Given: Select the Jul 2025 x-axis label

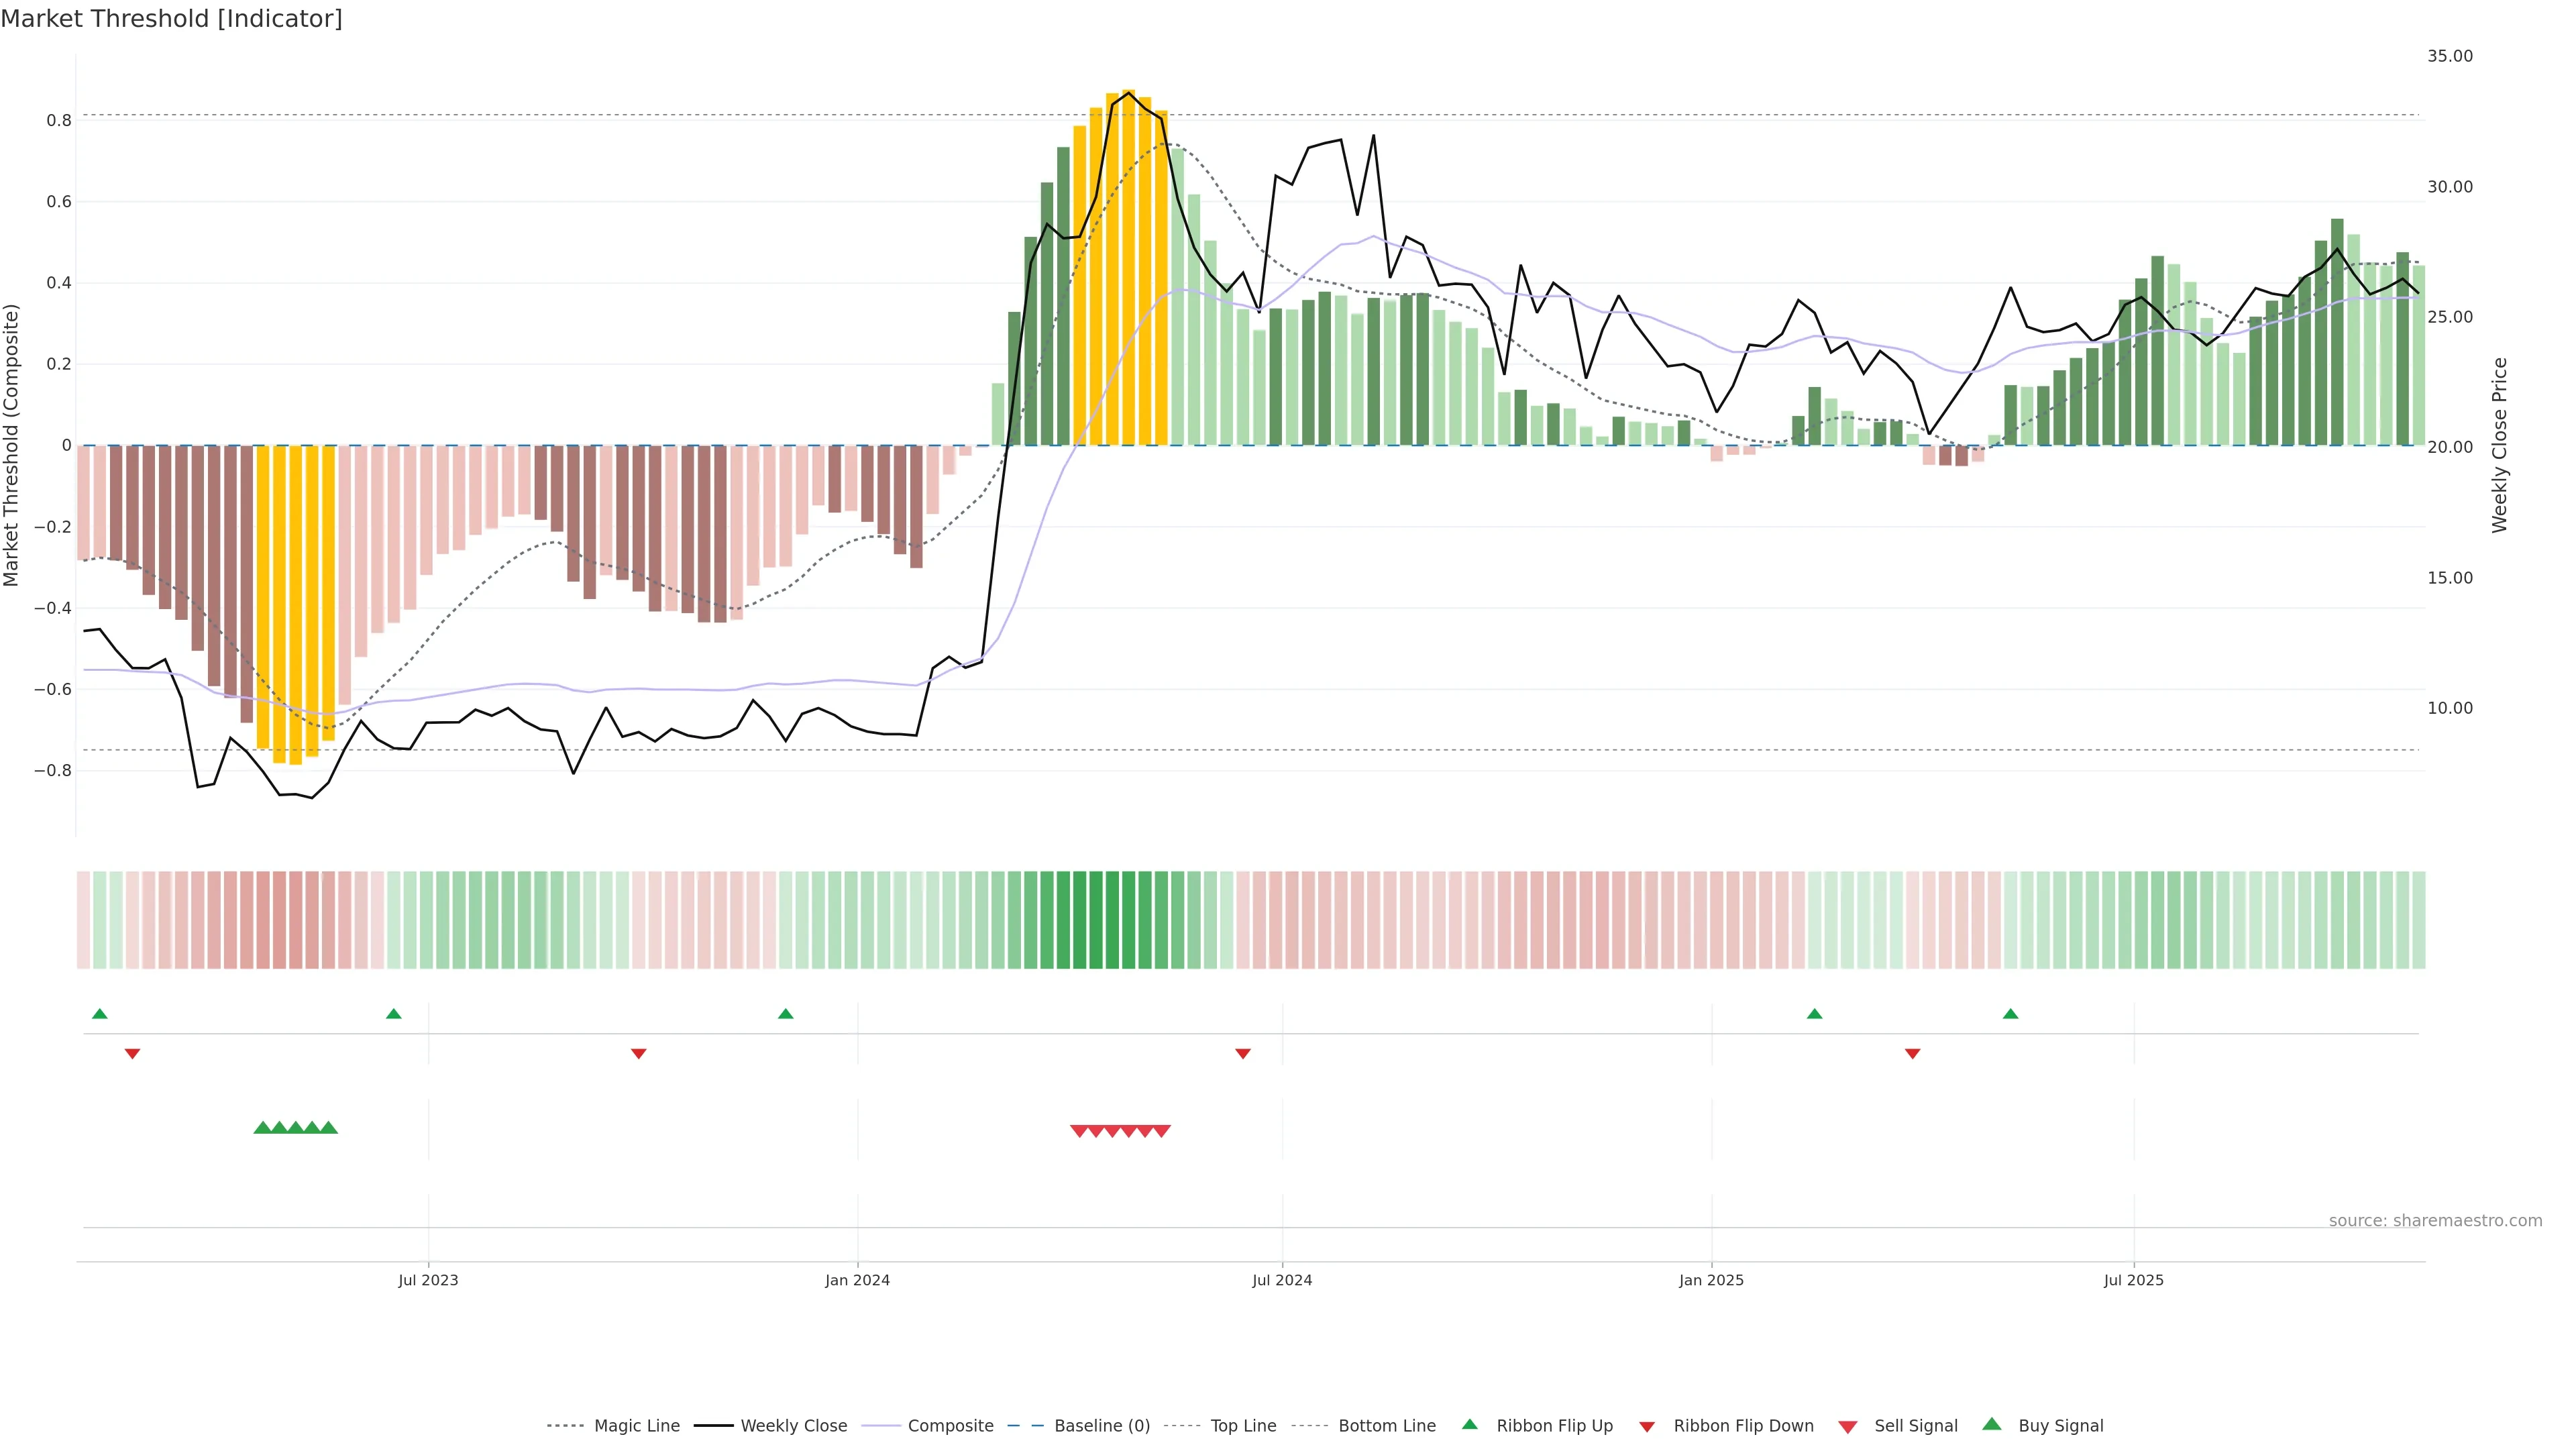Looking at the screenshot, I should pos(2133,1280).
